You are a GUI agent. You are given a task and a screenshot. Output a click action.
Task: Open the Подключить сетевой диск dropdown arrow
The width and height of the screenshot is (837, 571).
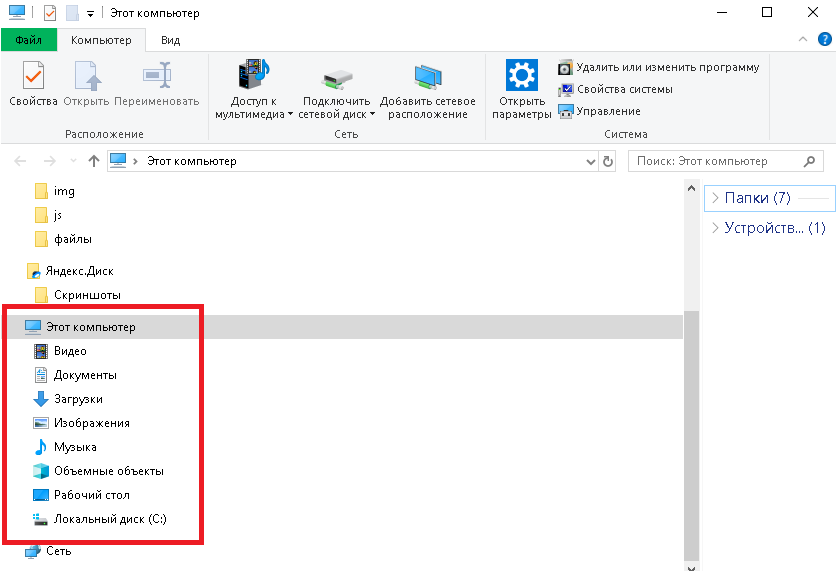(x=373, y=114)
